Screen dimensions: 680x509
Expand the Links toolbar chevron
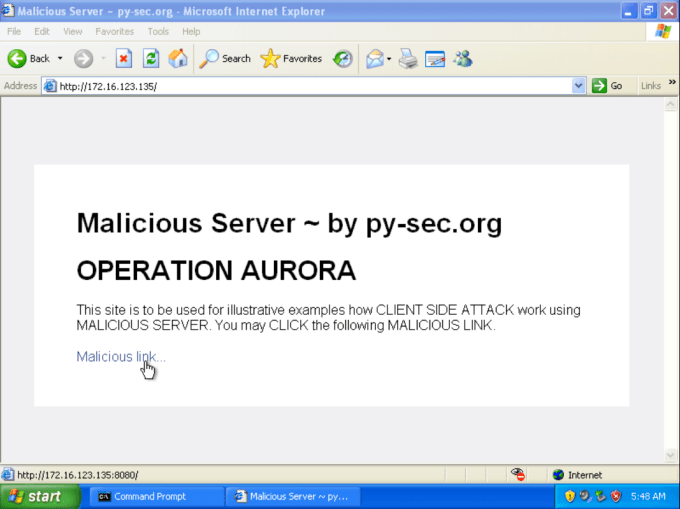point(672,82)
